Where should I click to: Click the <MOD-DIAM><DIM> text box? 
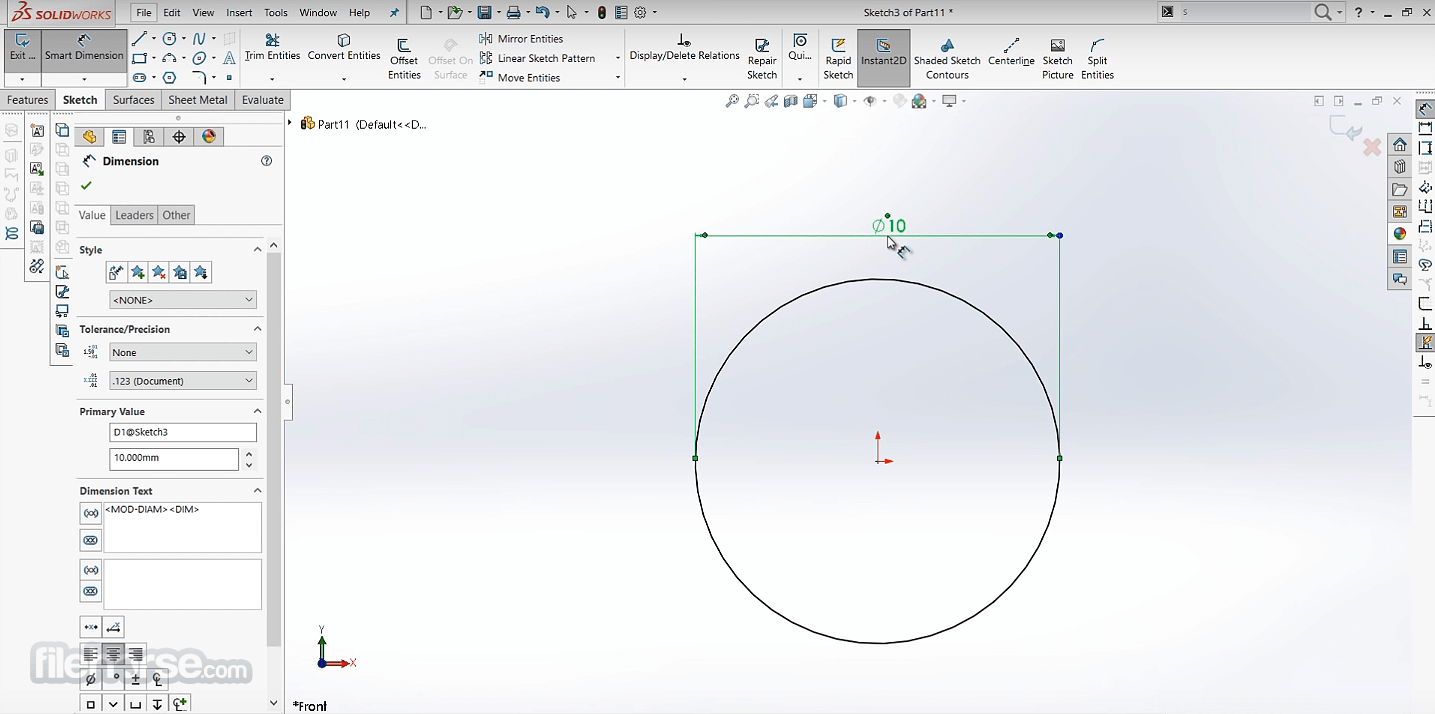pos(183,527)
